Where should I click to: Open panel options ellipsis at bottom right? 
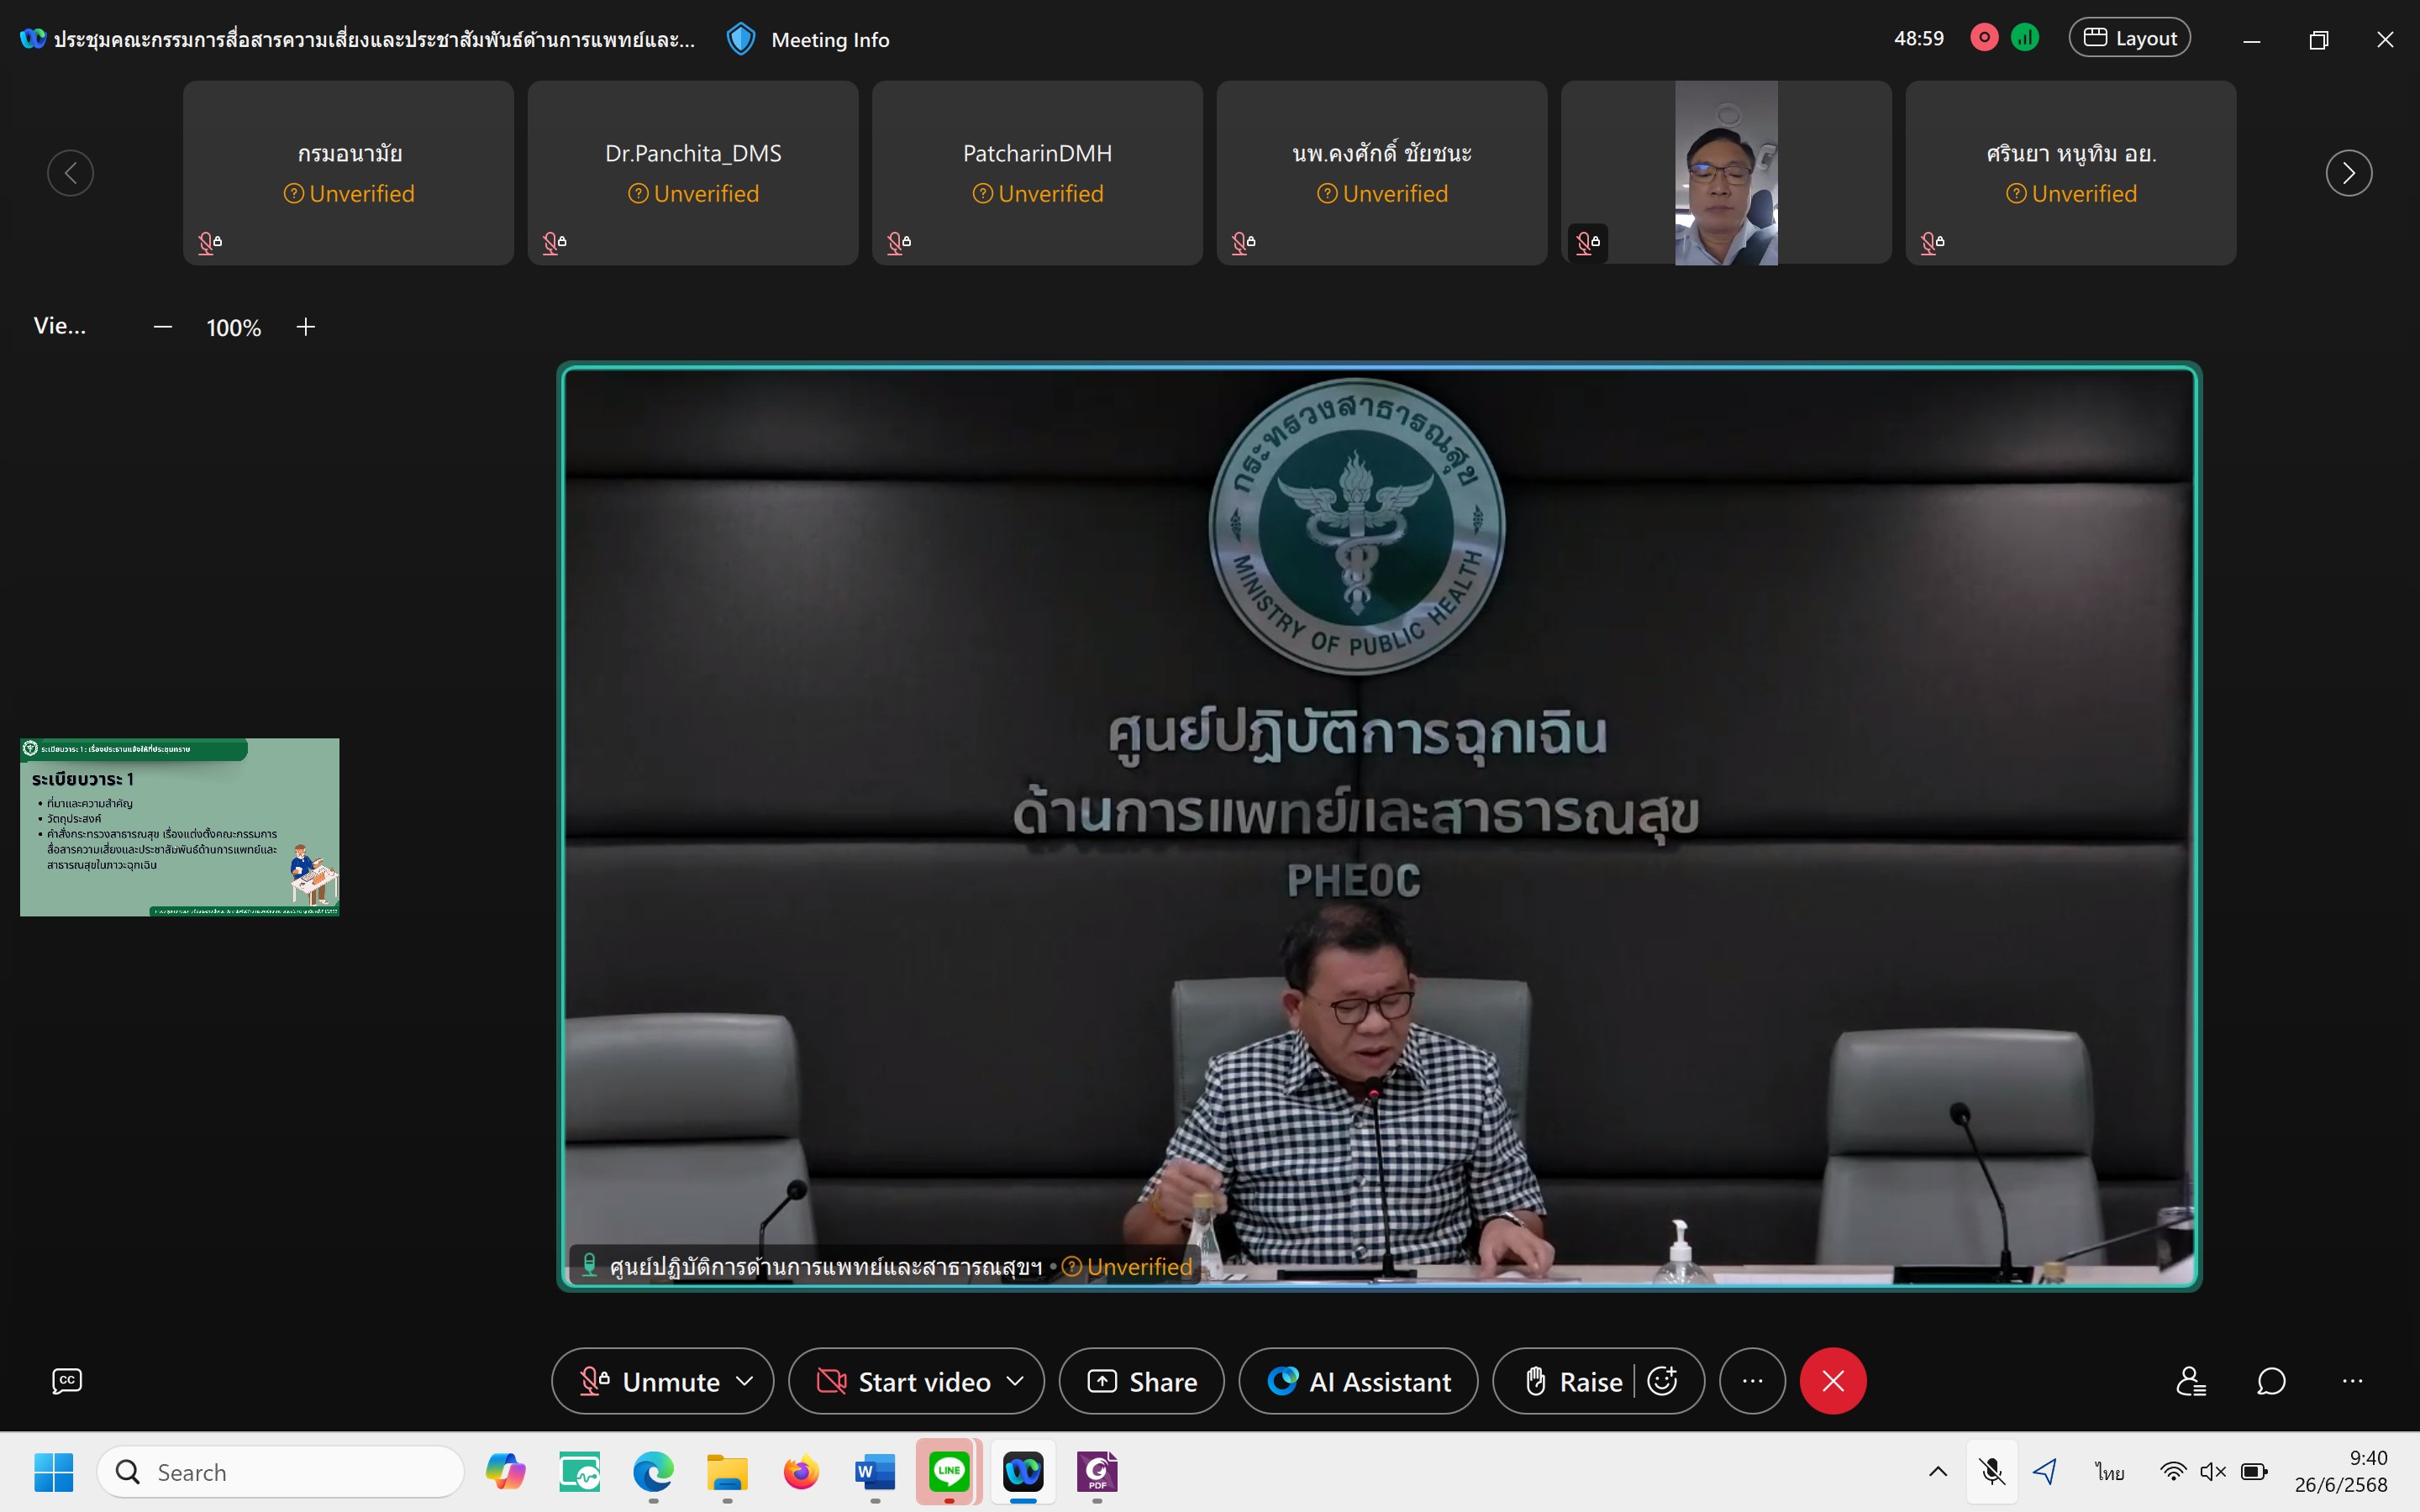[x=2352, y=1381]
